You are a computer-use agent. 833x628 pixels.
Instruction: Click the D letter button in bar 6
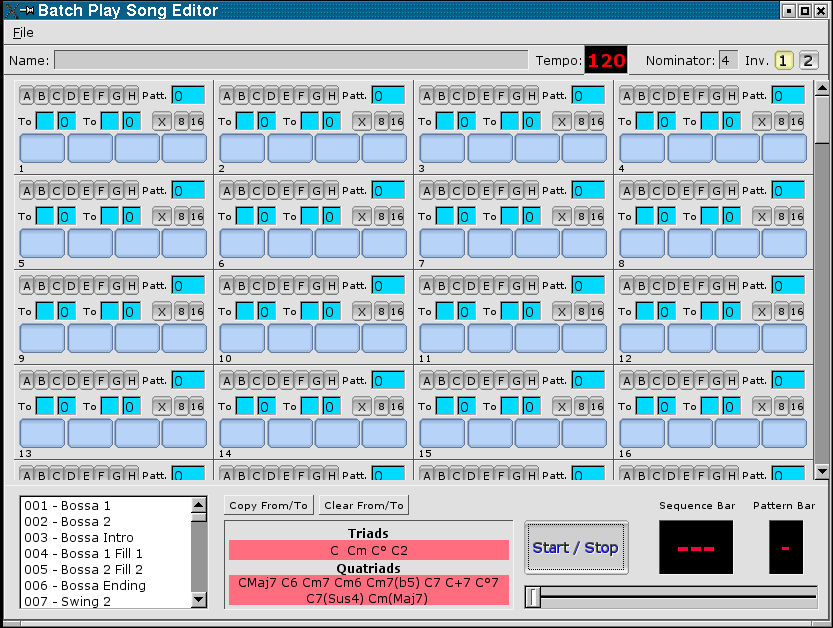[x=271, y=191]
